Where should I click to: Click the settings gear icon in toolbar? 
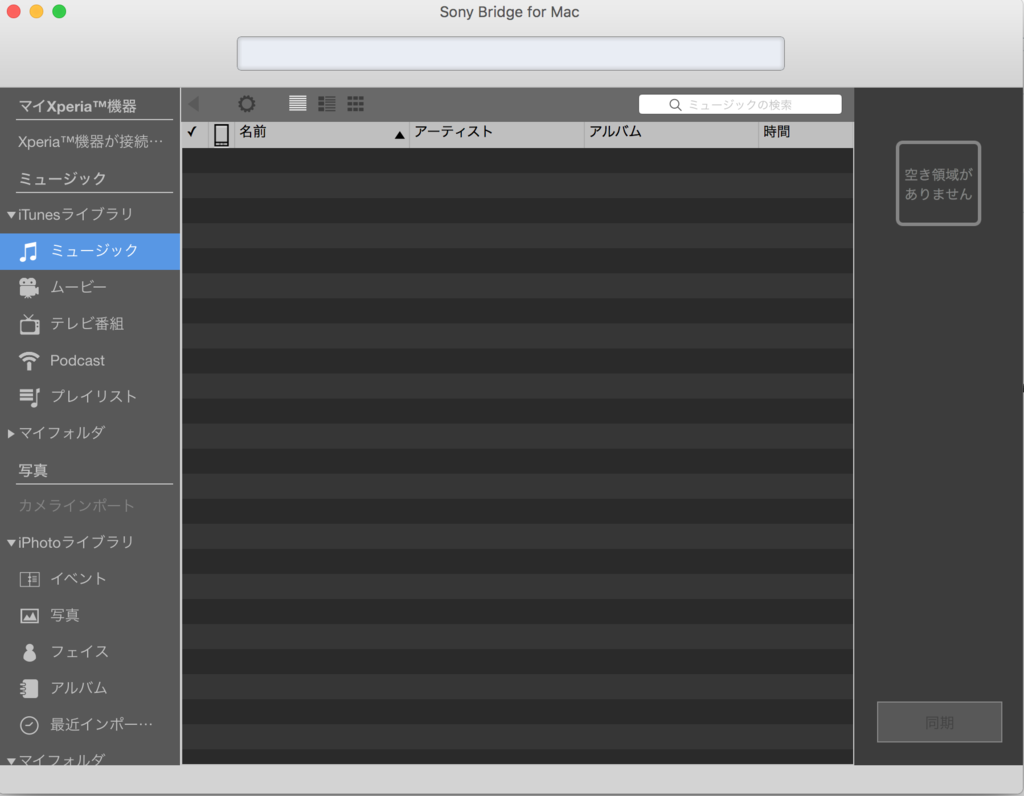tap(246, 104)
